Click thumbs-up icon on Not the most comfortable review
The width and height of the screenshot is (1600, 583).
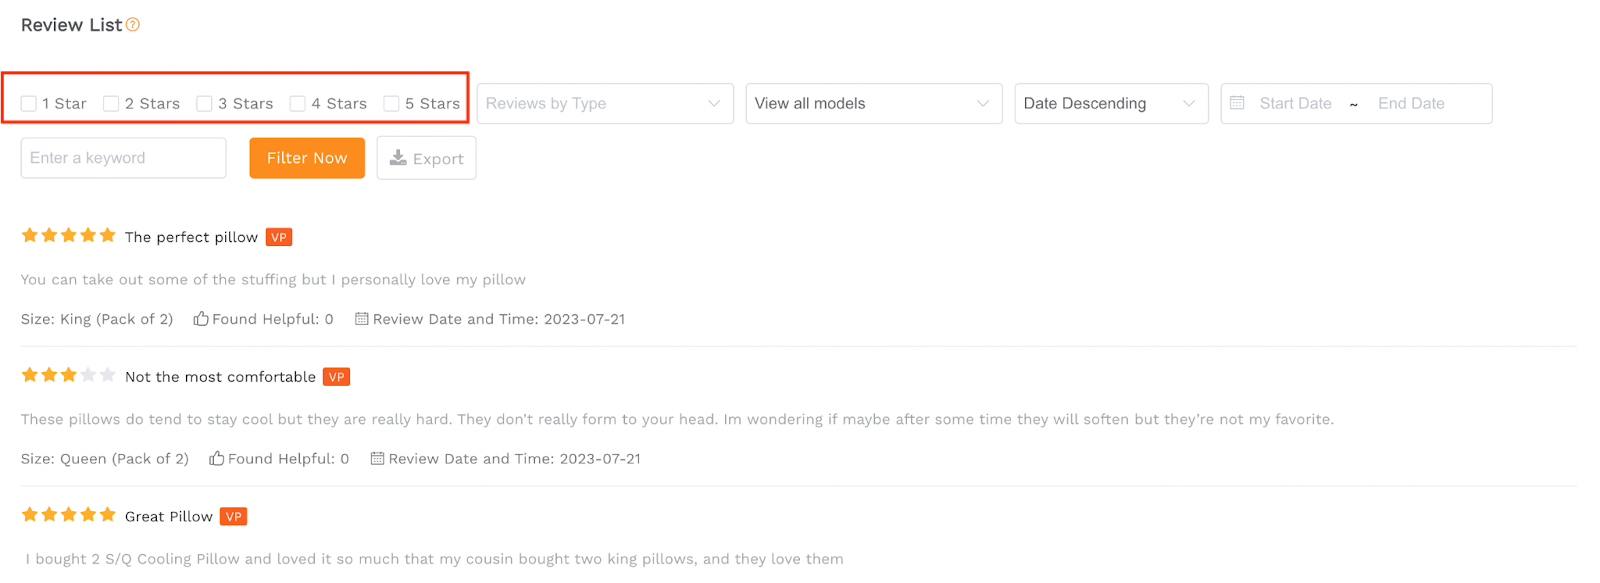coord(216,458)
